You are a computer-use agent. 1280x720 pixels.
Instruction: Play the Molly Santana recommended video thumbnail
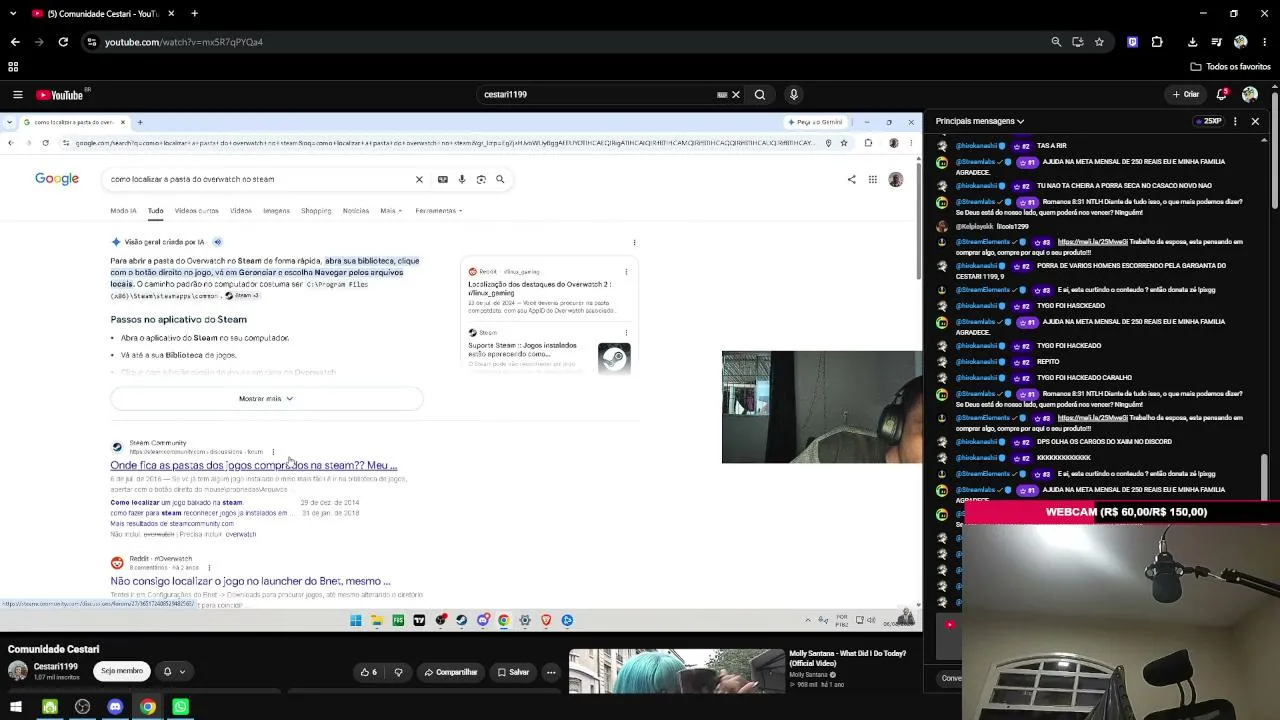click(677, 671)
